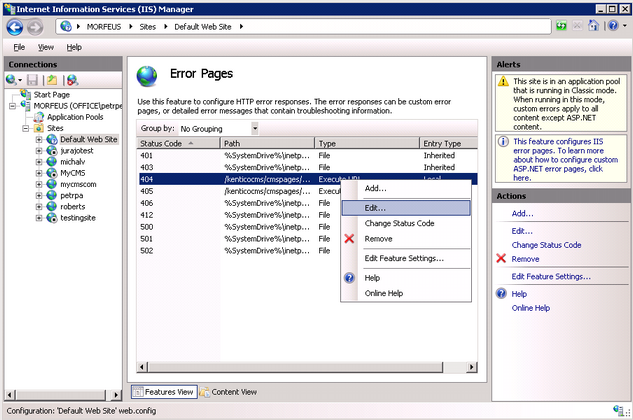Click the Online Help link in the Actions pane

[530, 308]
